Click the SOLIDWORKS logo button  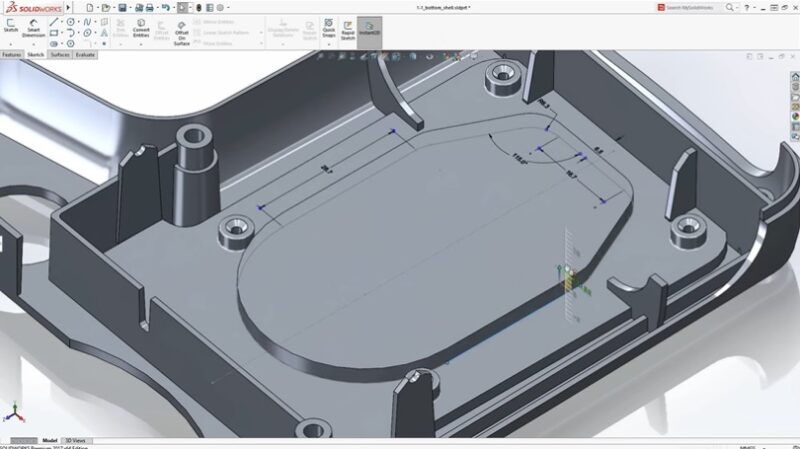[x=34, y=8]
